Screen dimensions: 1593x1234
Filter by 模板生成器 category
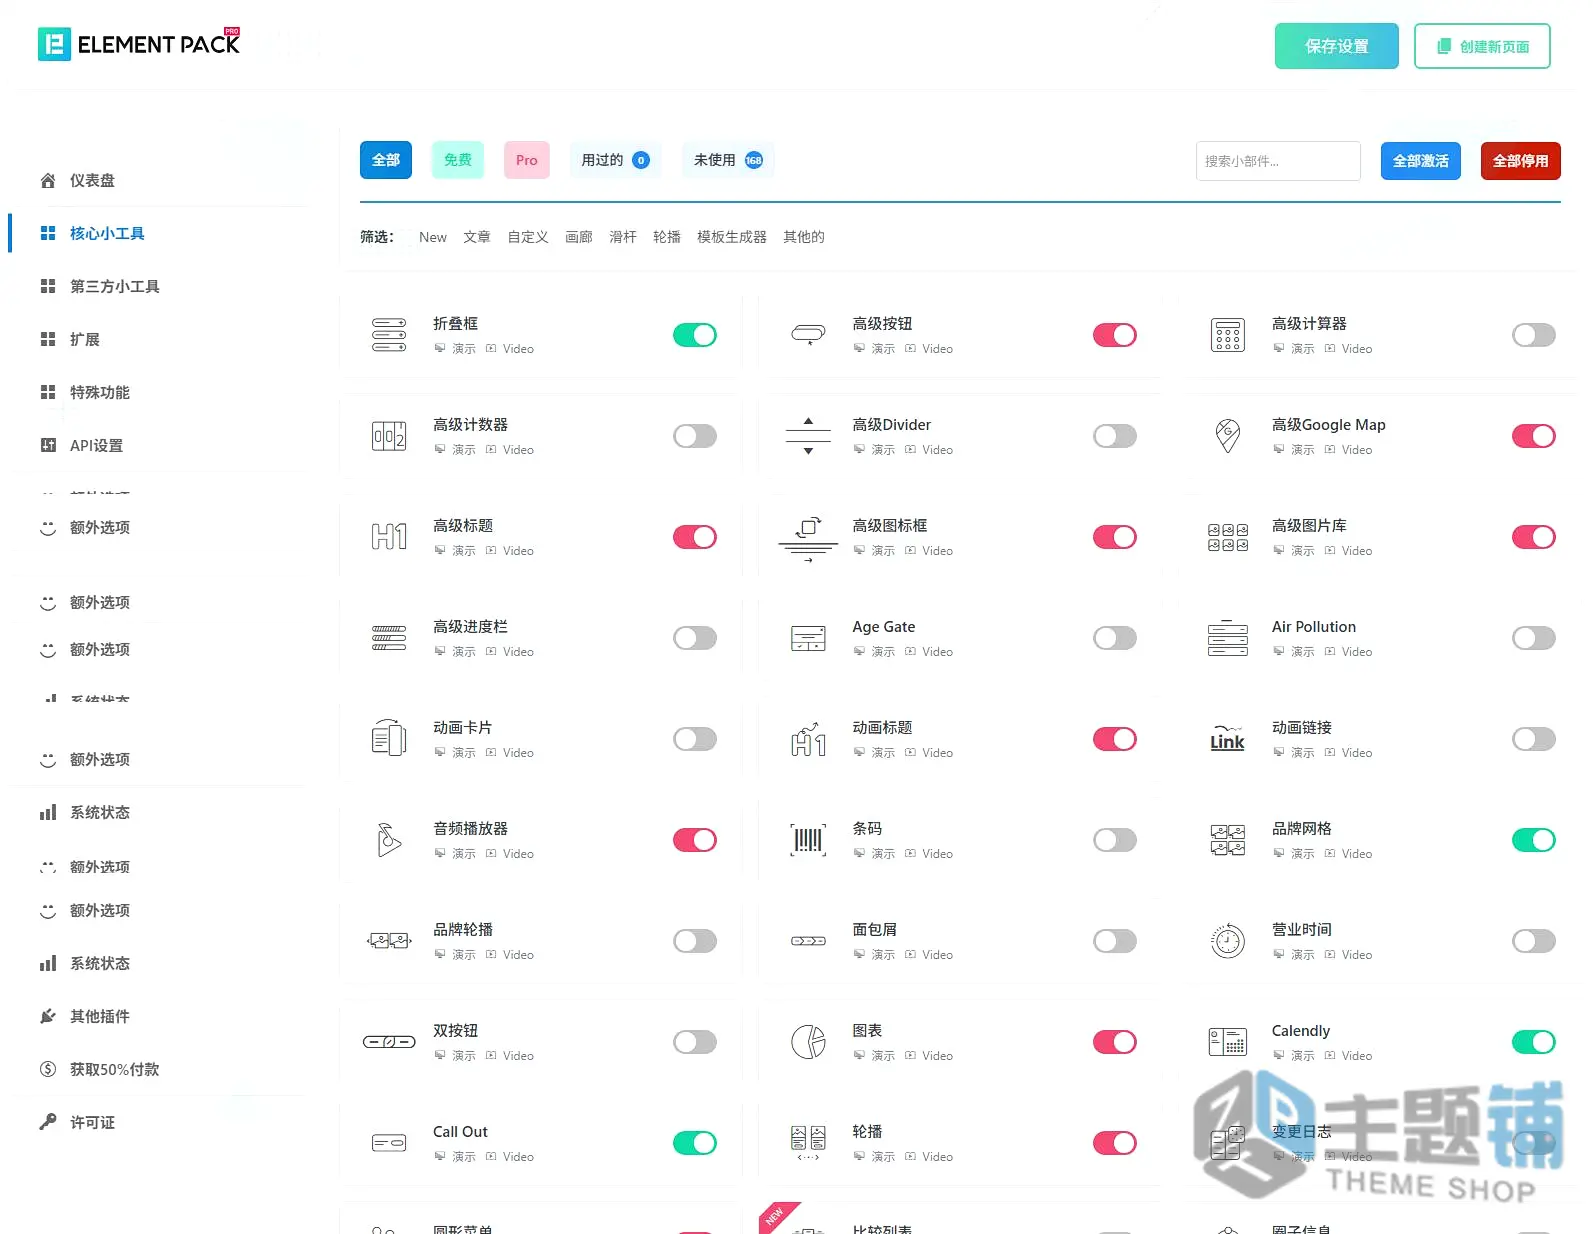coord(732,237)
